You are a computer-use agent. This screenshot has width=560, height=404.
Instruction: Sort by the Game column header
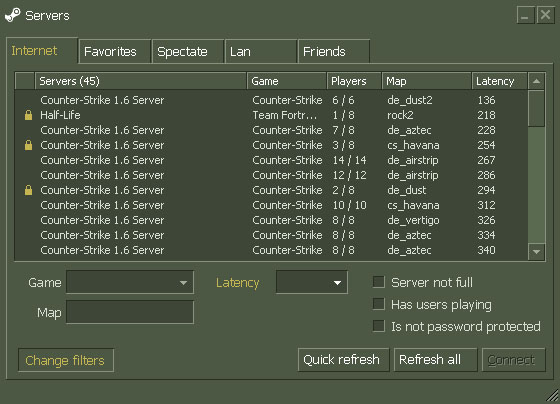[287, 81]
